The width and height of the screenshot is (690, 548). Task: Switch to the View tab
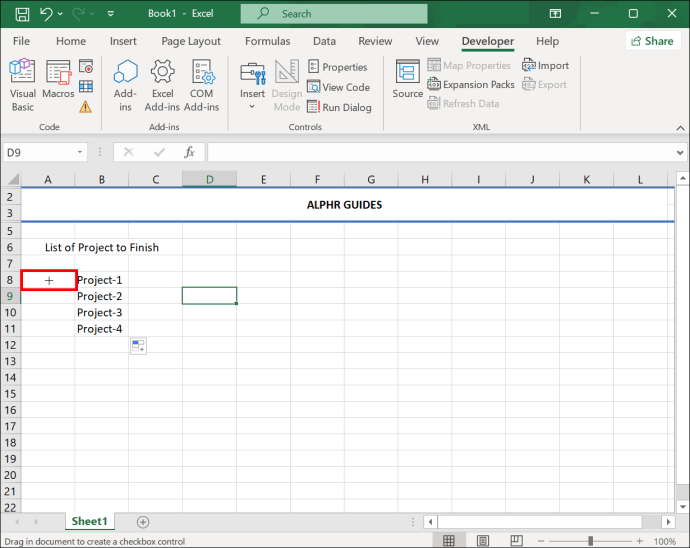[x=427, y=41]
